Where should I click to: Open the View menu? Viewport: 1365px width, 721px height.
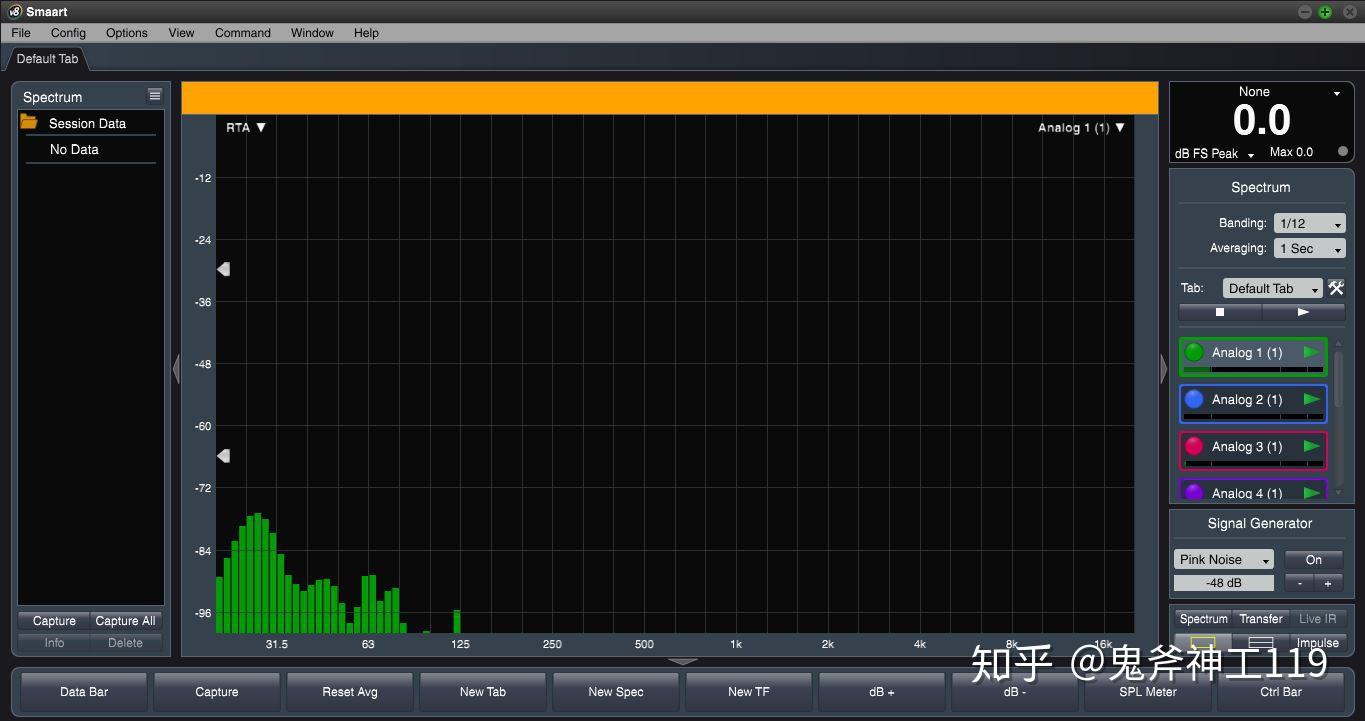pos(181,33)
